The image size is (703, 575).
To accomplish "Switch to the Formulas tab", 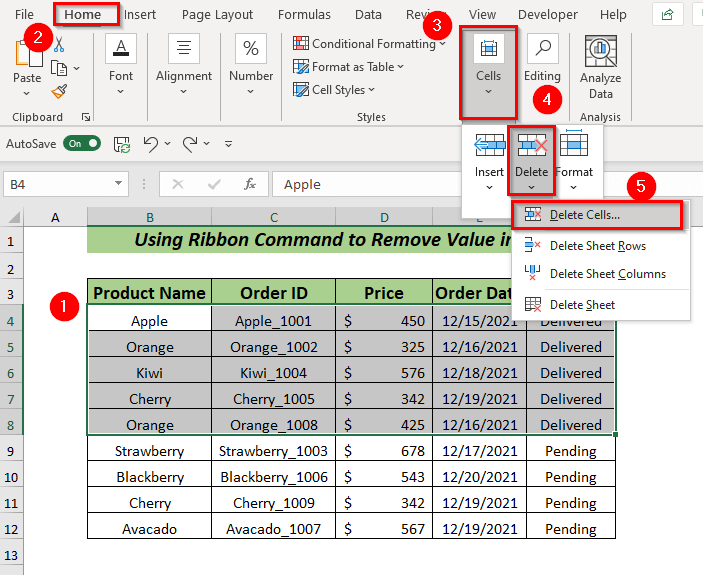I will pyautogui.click(x=304, y=15).
